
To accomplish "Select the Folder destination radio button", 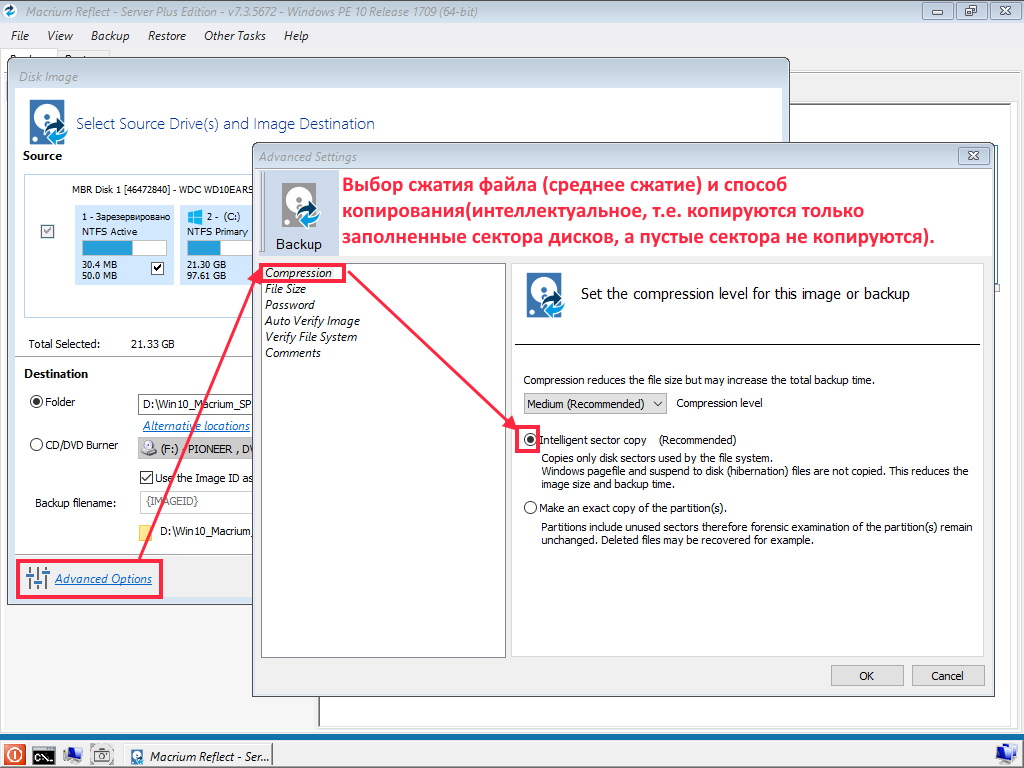I will (x=37, y=402).
